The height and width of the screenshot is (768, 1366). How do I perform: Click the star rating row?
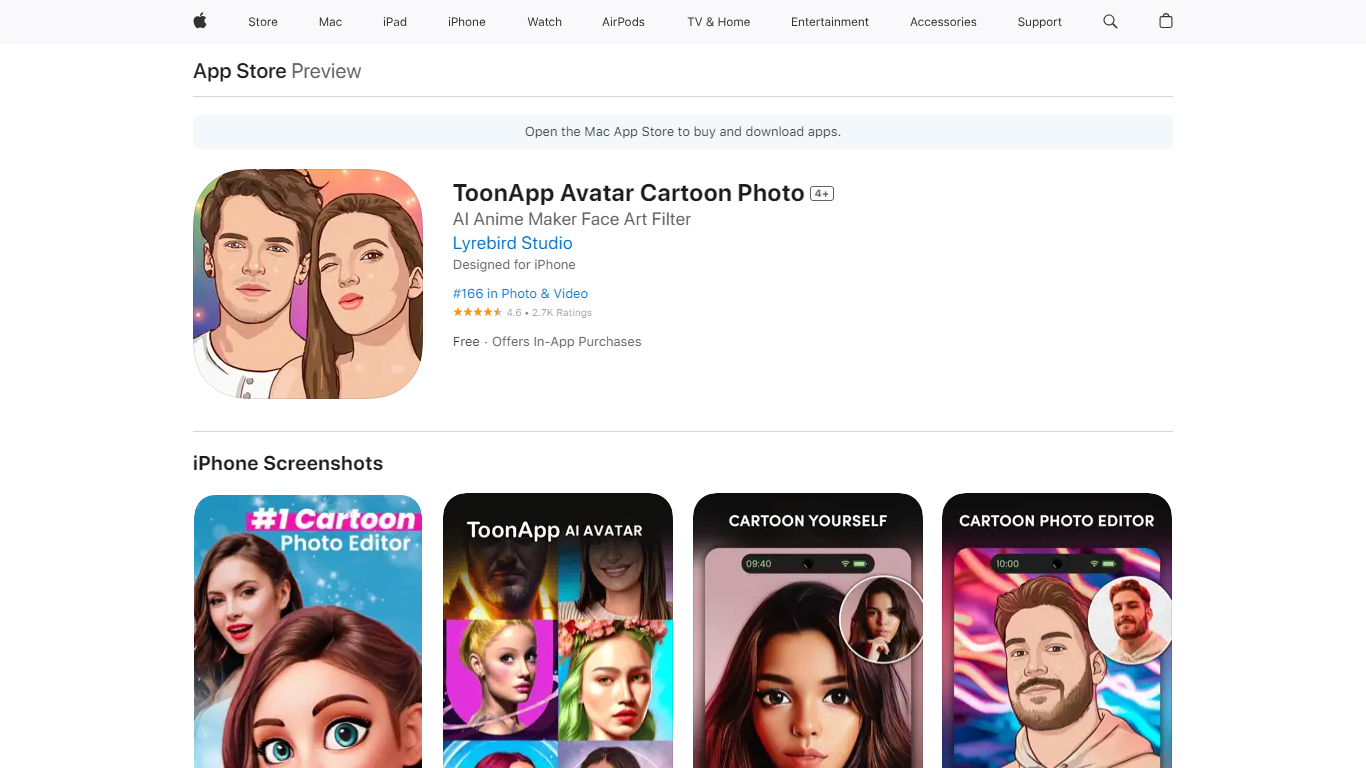tap(478, 313)
